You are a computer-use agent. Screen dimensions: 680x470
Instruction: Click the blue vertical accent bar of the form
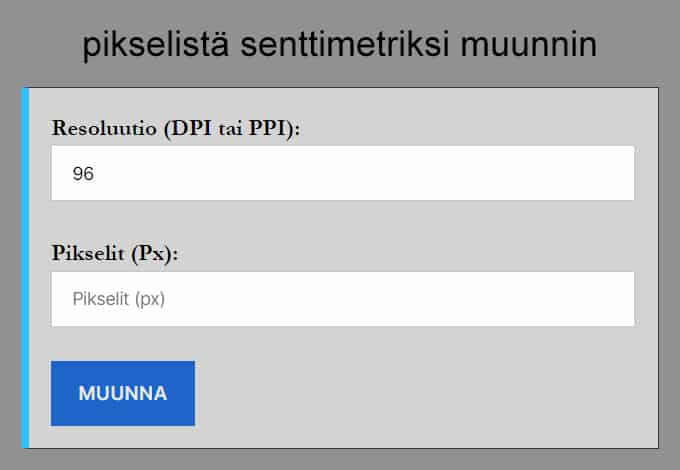pyautogui.click(x=26, y=268)
